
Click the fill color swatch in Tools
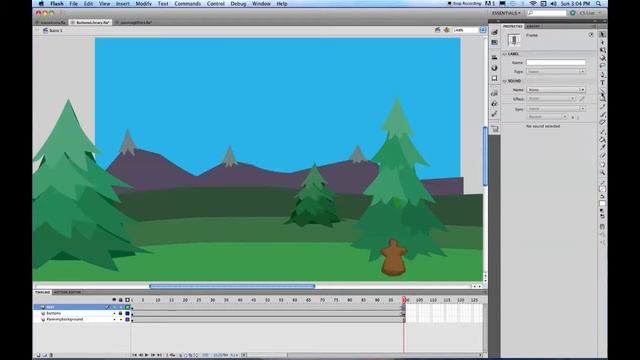pyautogui.click(x=602, y=203)
